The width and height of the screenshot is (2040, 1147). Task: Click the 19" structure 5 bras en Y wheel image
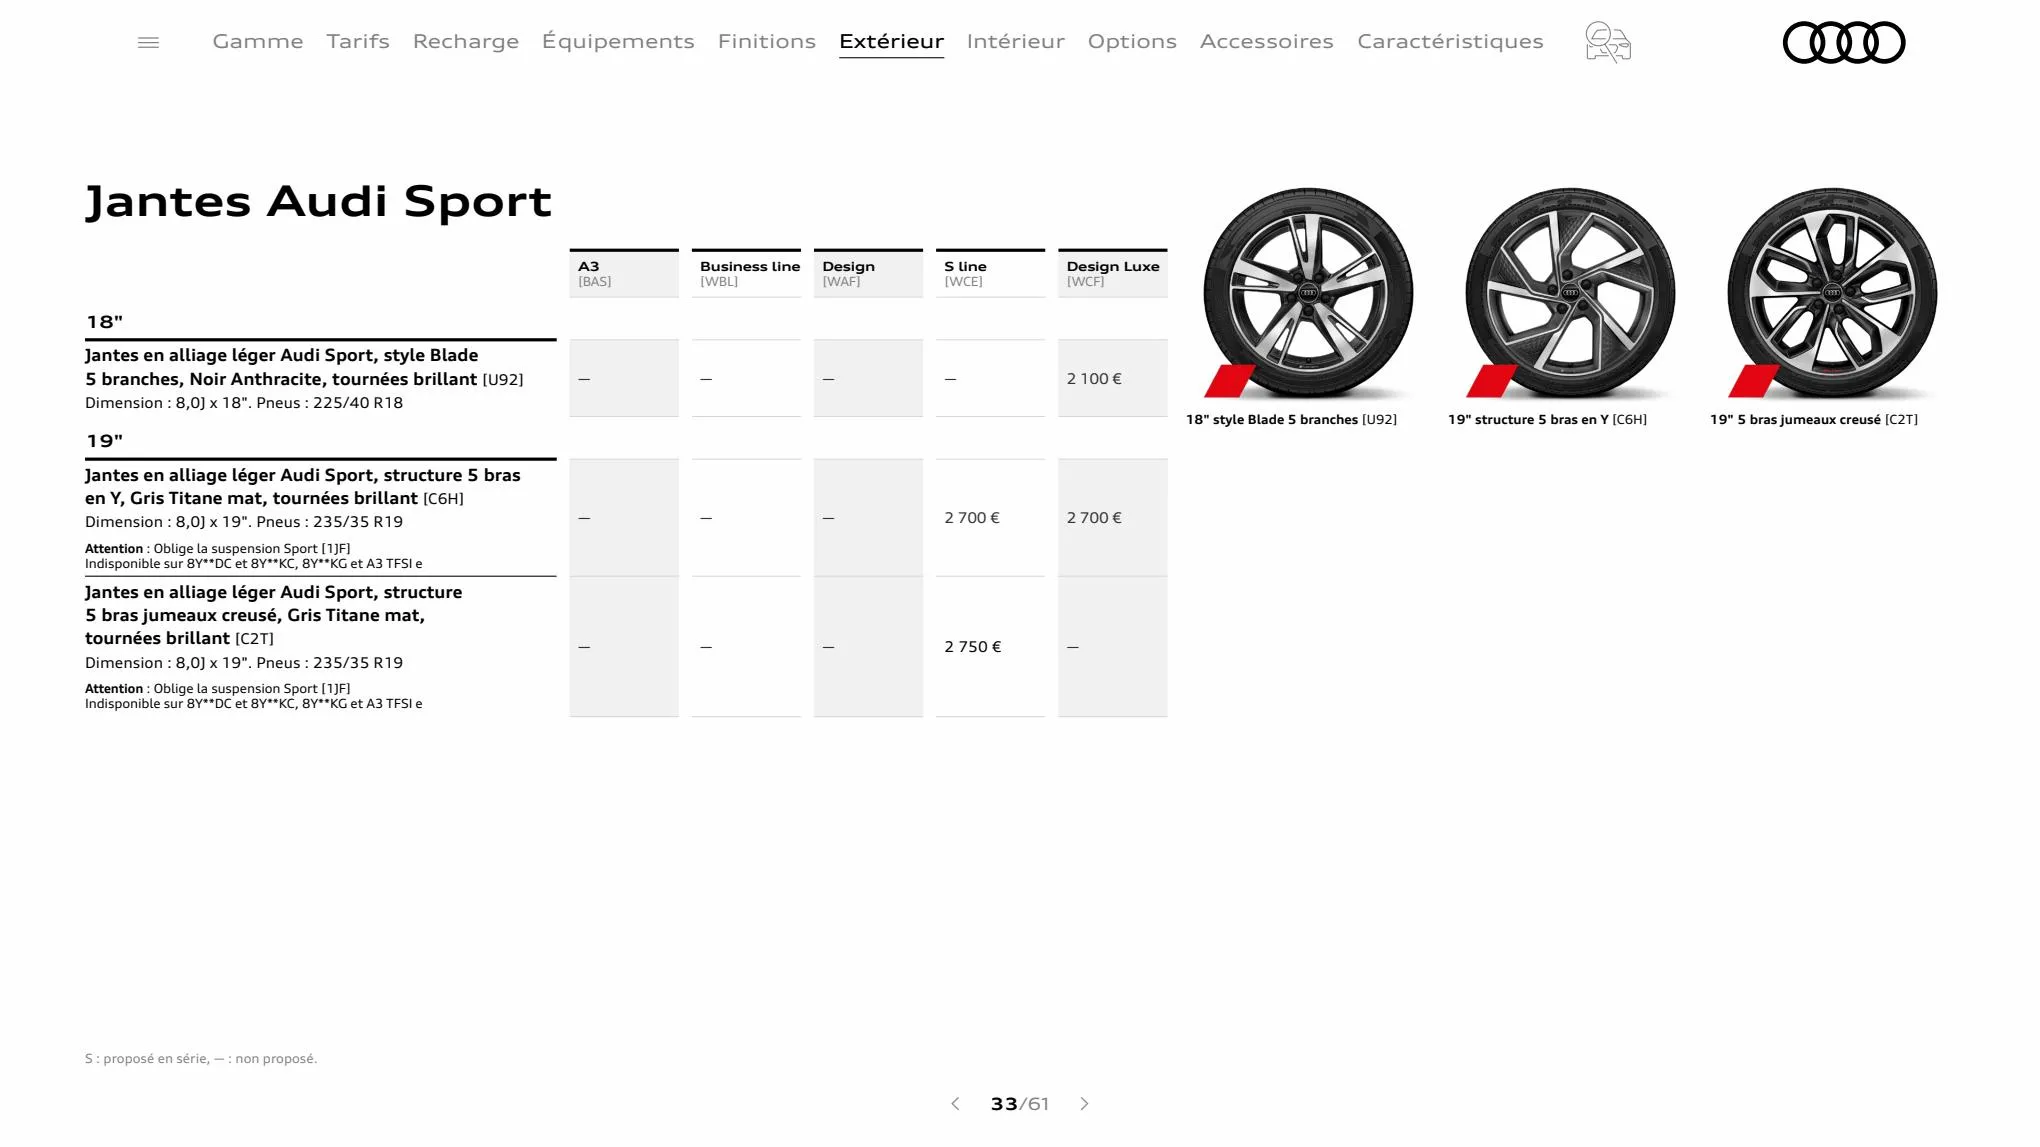tap(1570, 293)
